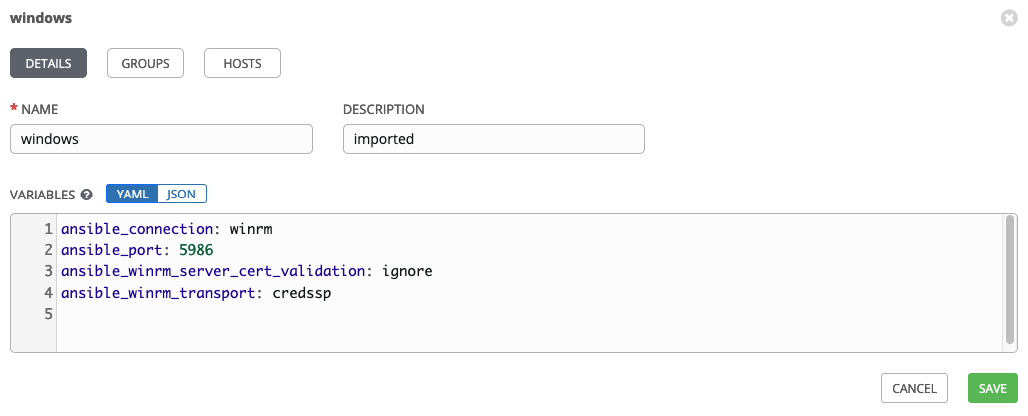Click into the Name input field
The image size is (1028, 416).
coord(161,139)
